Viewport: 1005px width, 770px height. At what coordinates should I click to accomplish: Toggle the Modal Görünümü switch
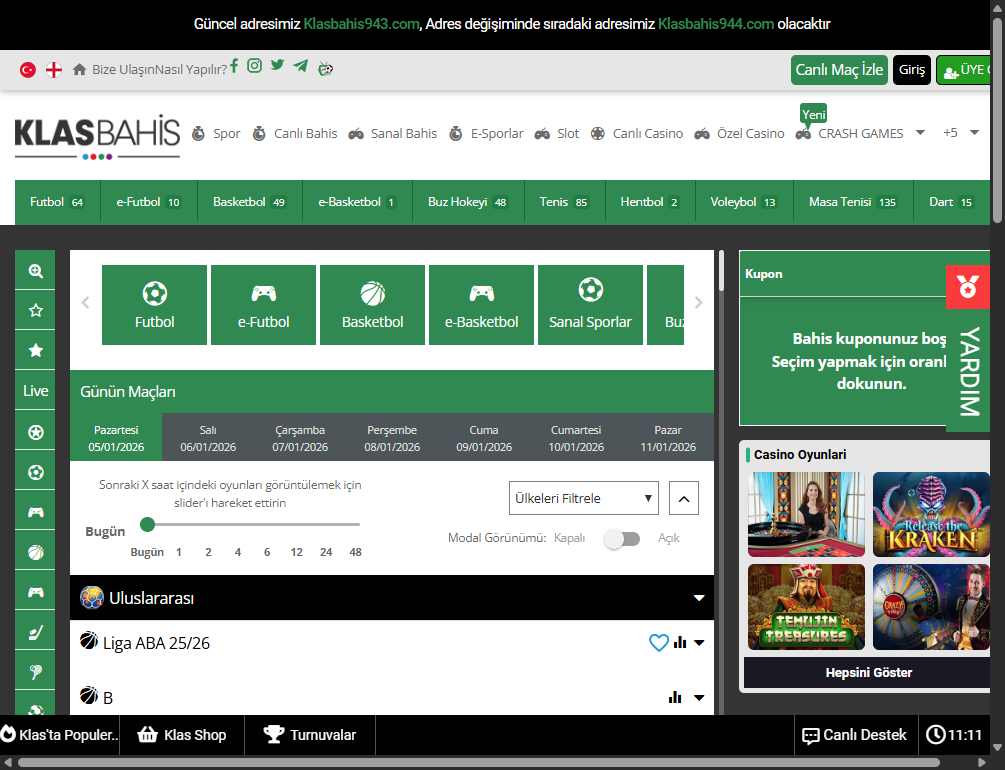tap(621, 539)
